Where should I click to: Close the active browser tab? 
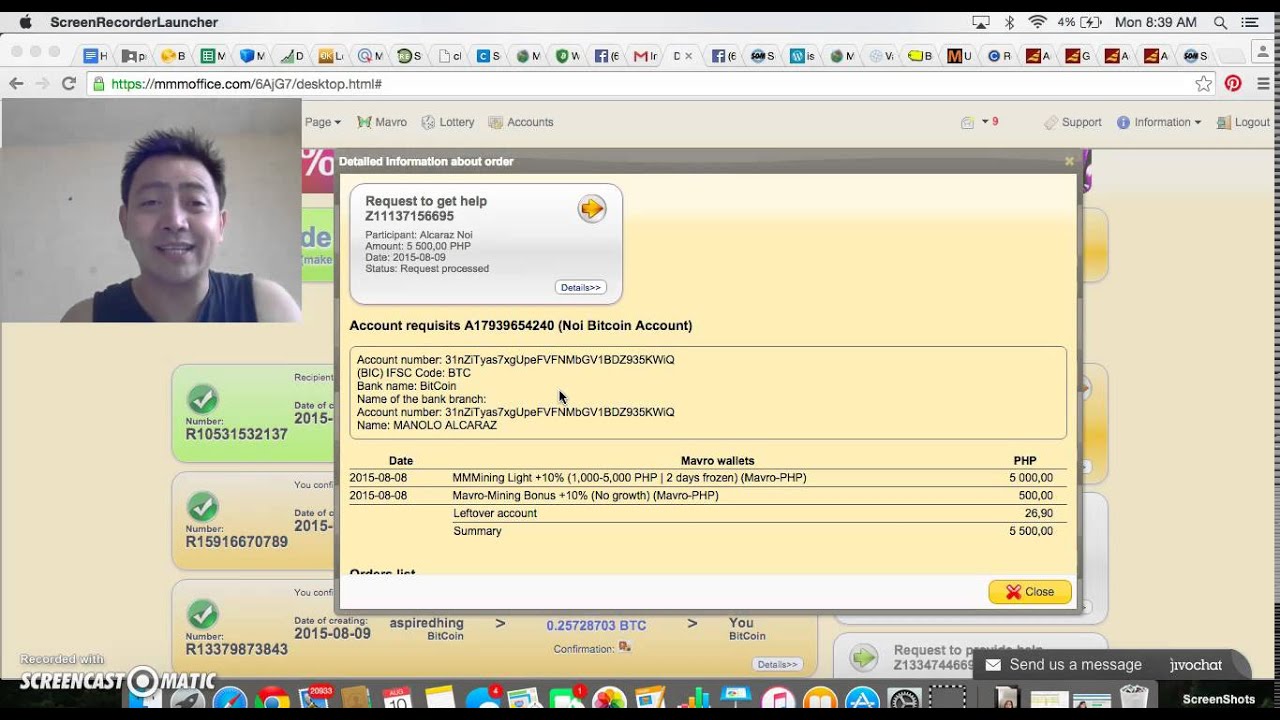(x=688, y=56)
